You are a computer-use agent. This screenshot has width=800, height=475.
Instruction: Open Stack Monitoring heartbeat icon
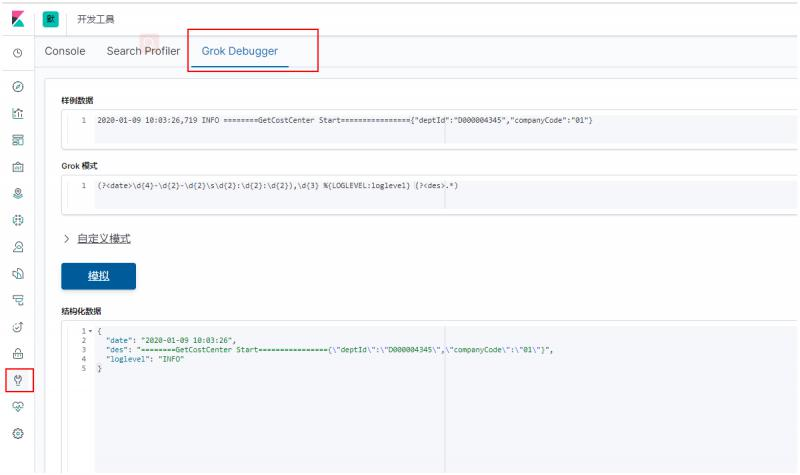(18, 407)
